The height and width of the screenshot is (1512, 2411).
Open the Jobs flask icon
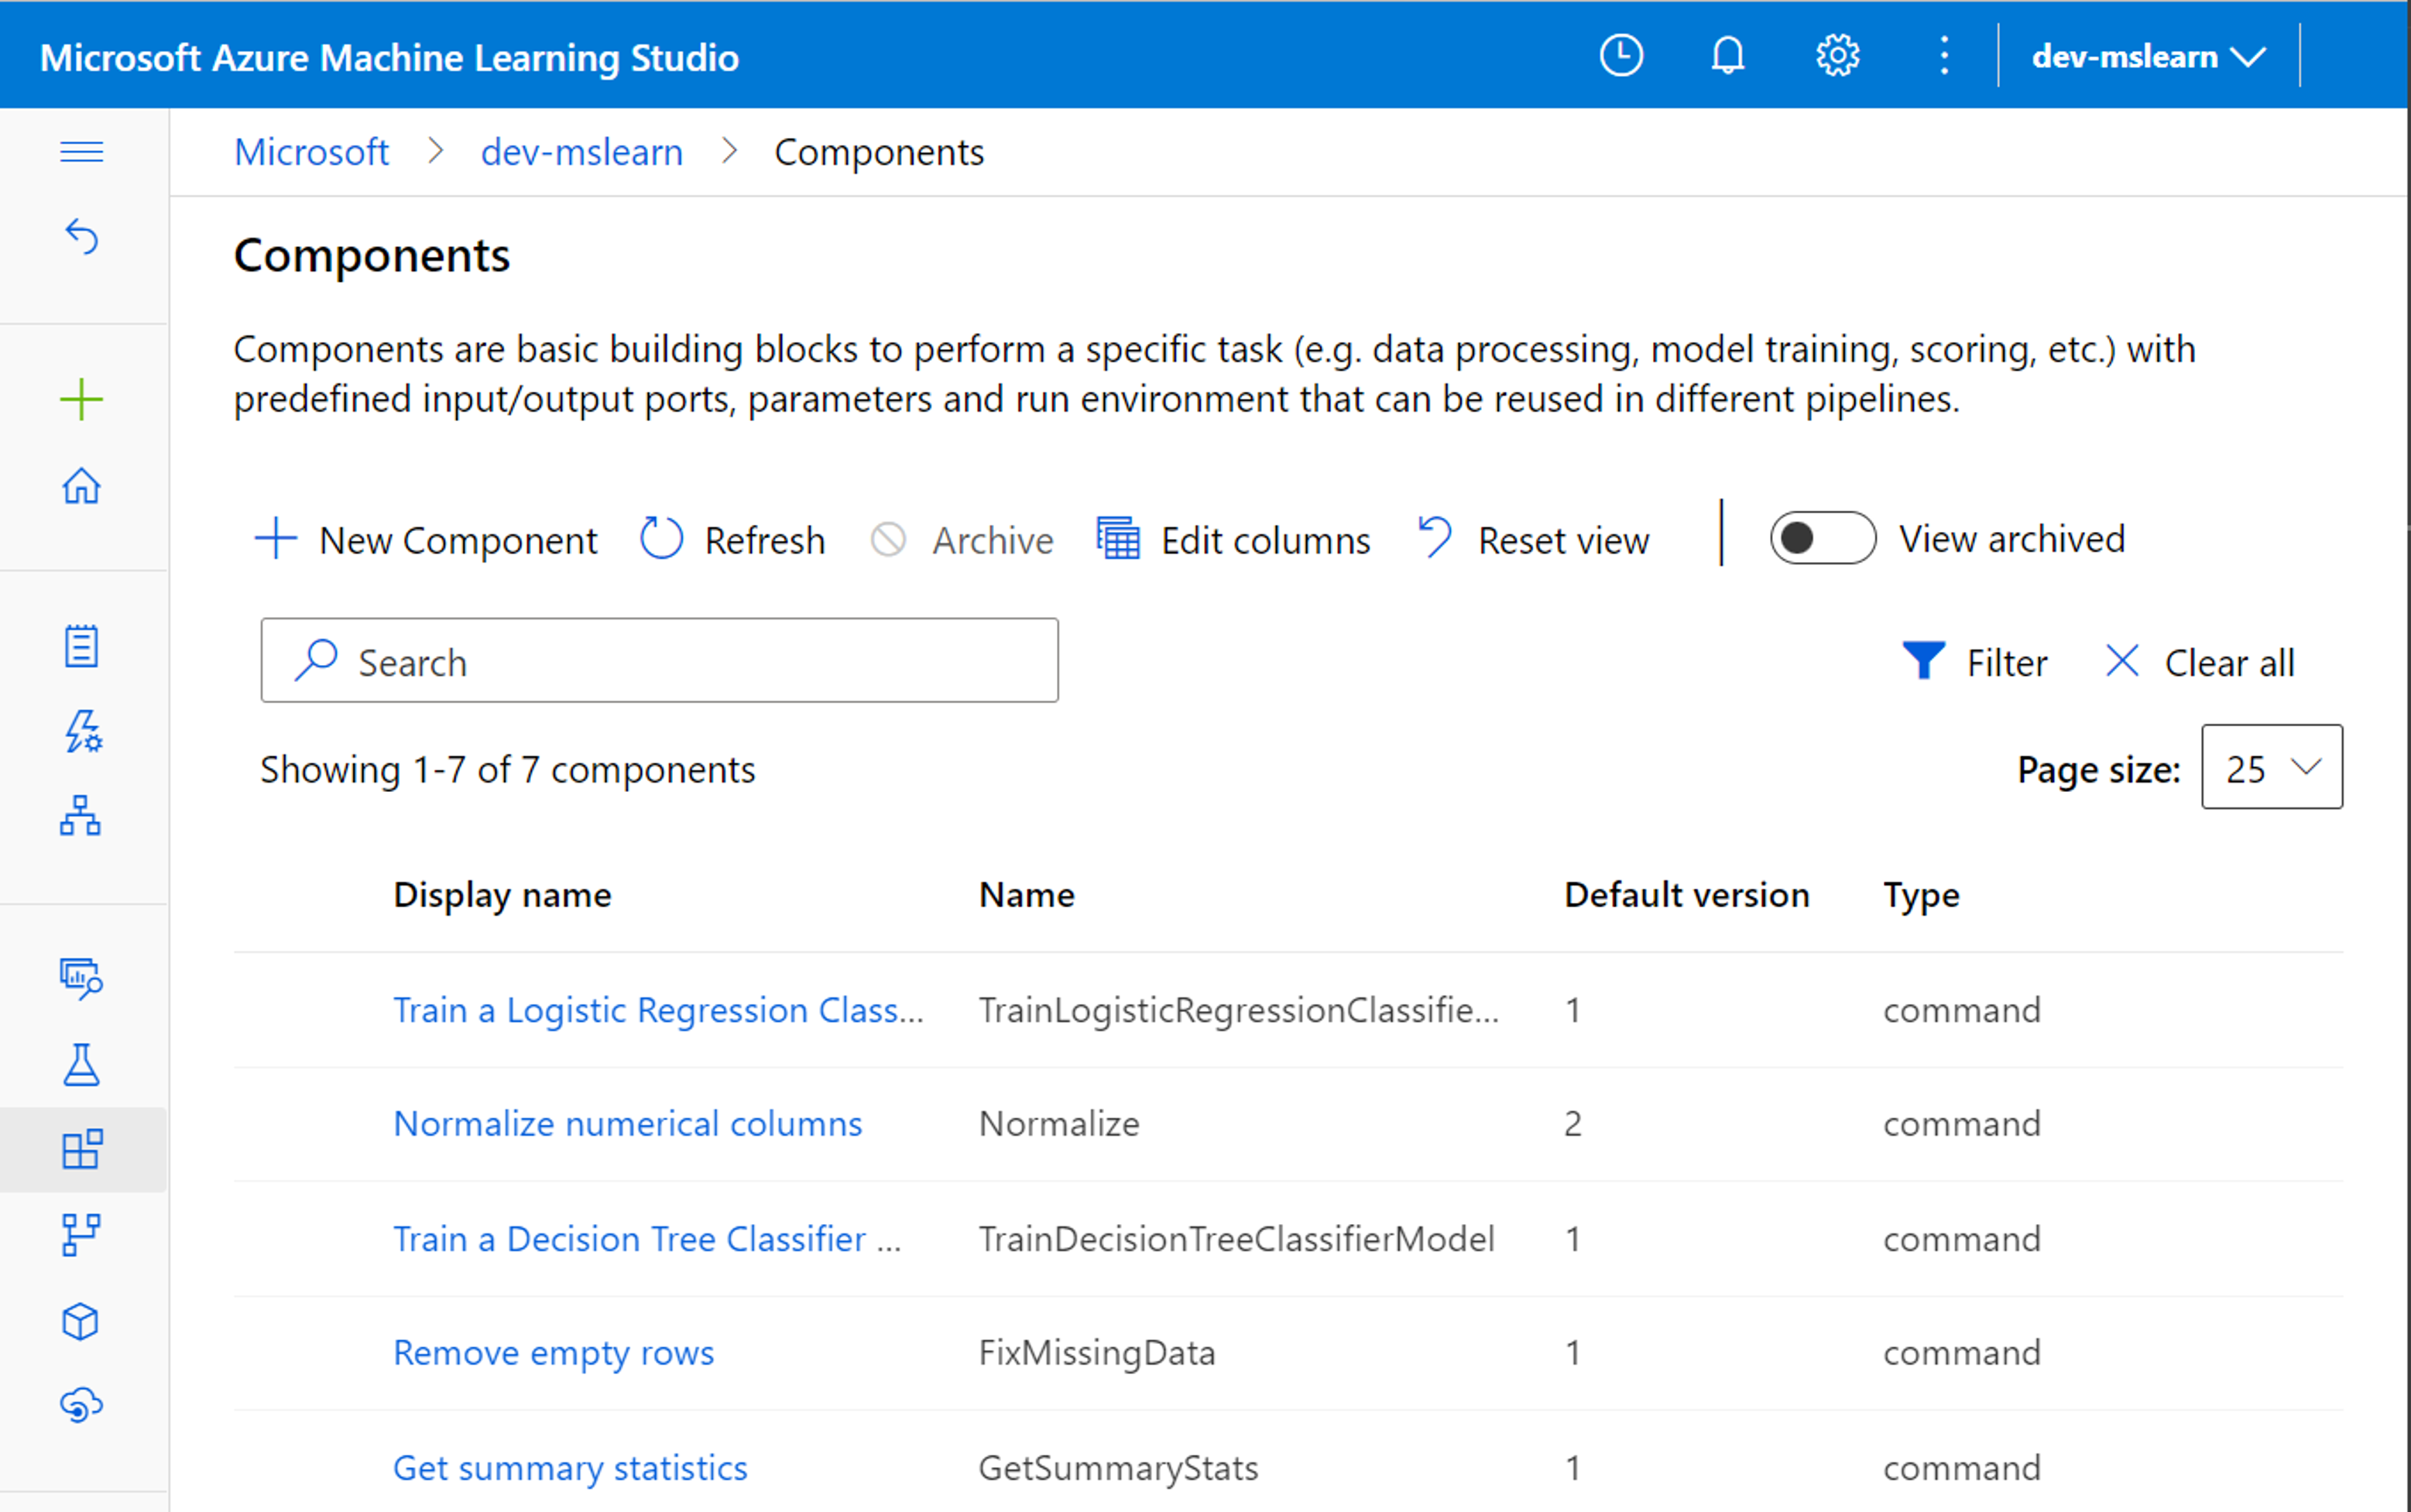(82, 1065)
